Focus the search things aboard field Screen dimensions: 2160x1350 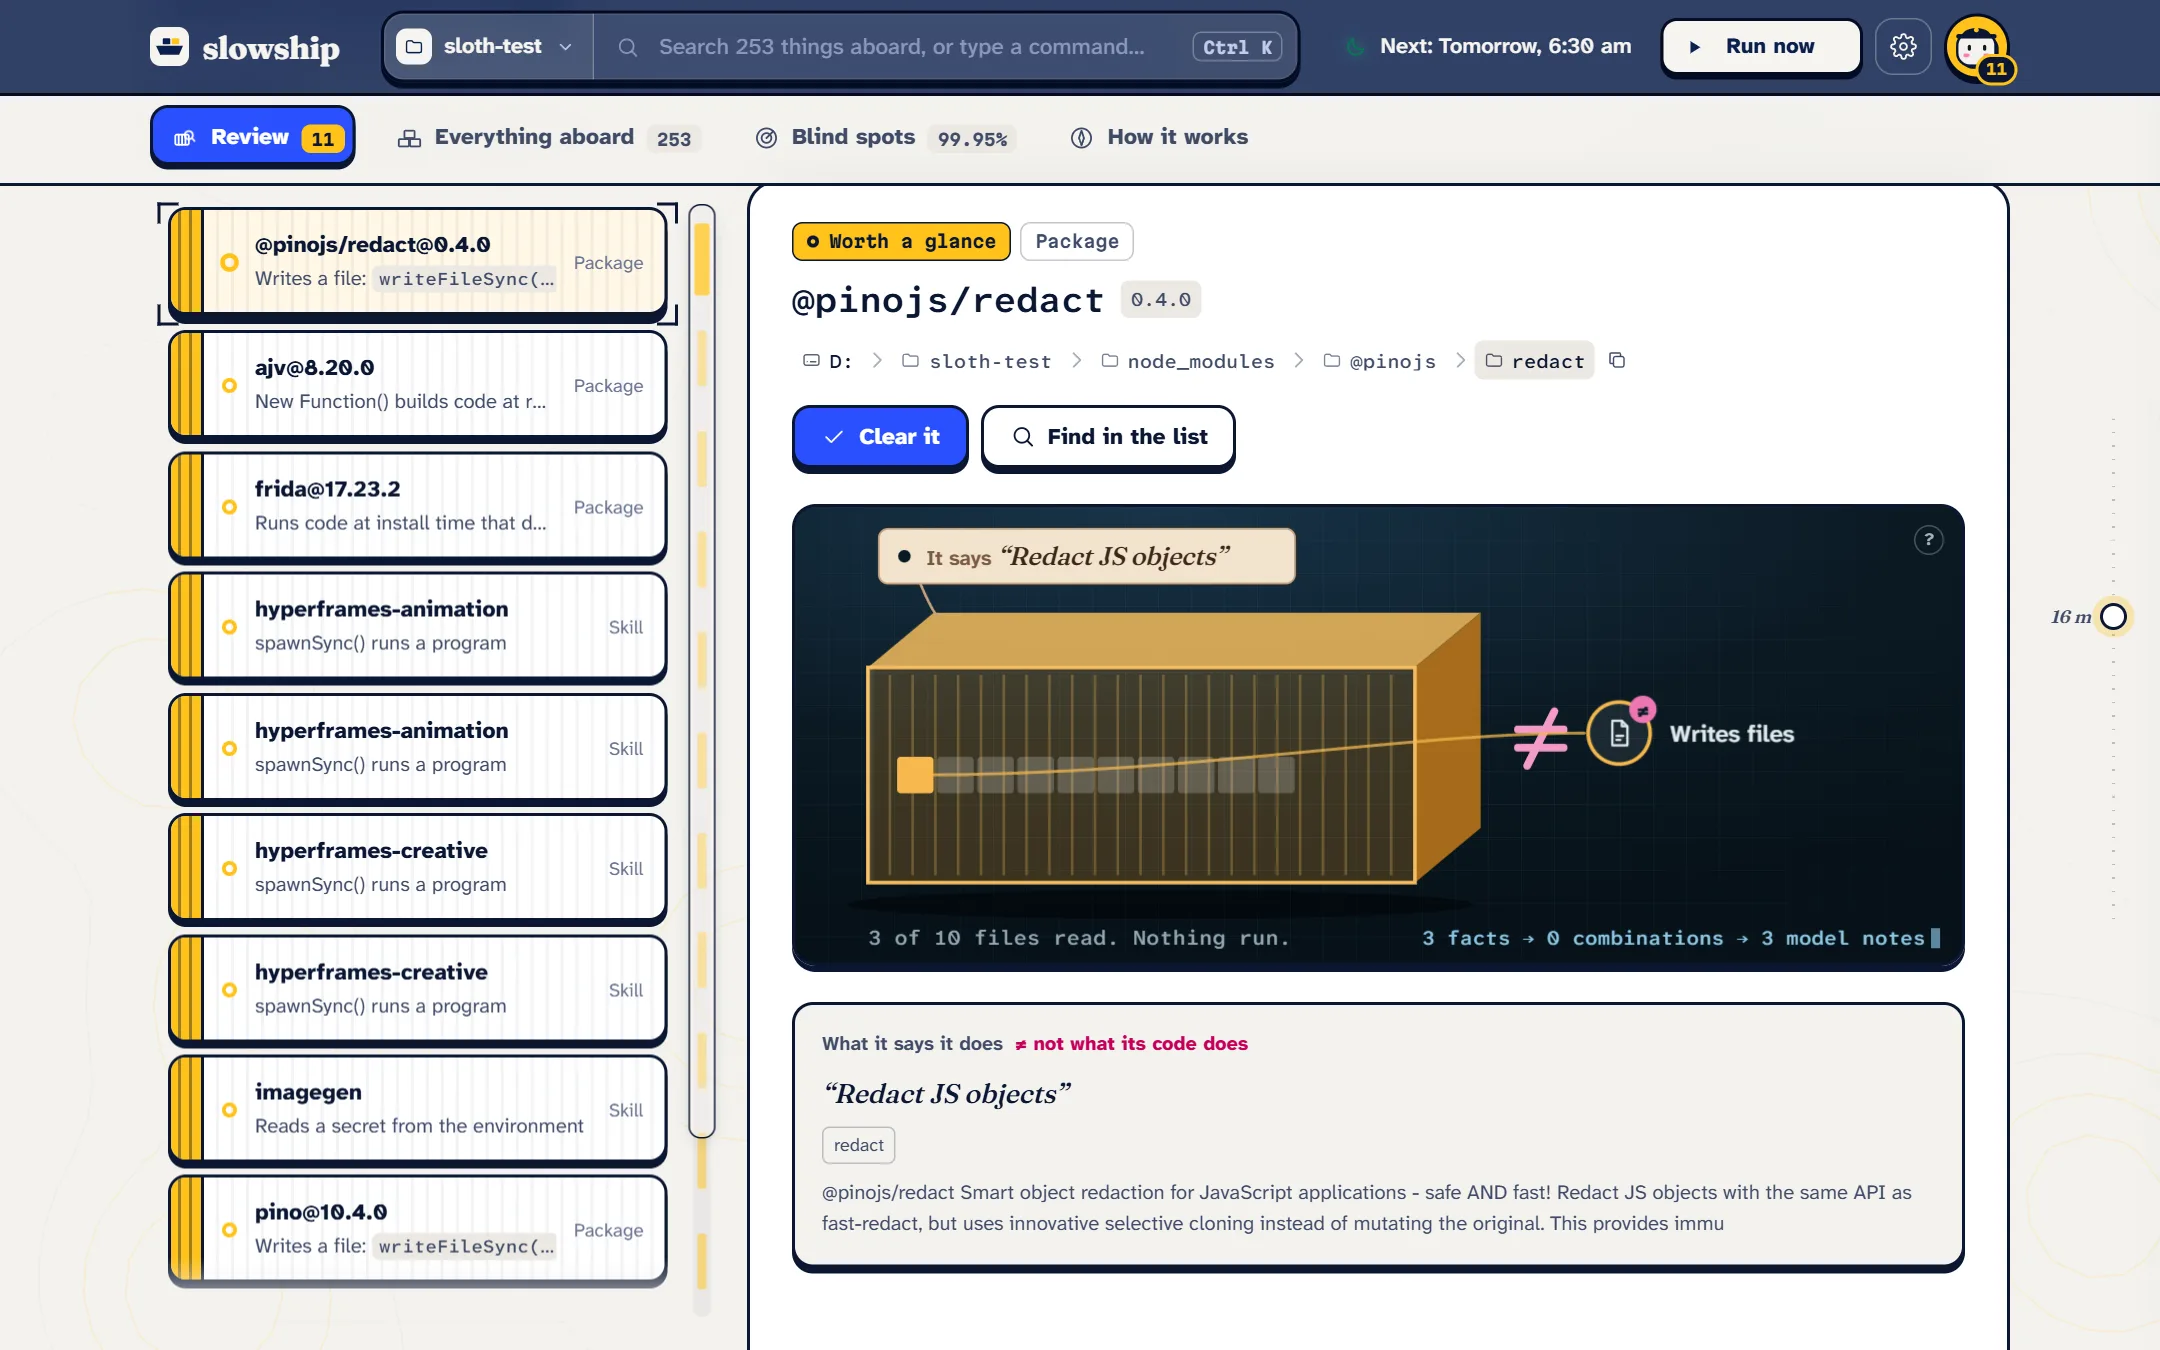pos(945,46)
